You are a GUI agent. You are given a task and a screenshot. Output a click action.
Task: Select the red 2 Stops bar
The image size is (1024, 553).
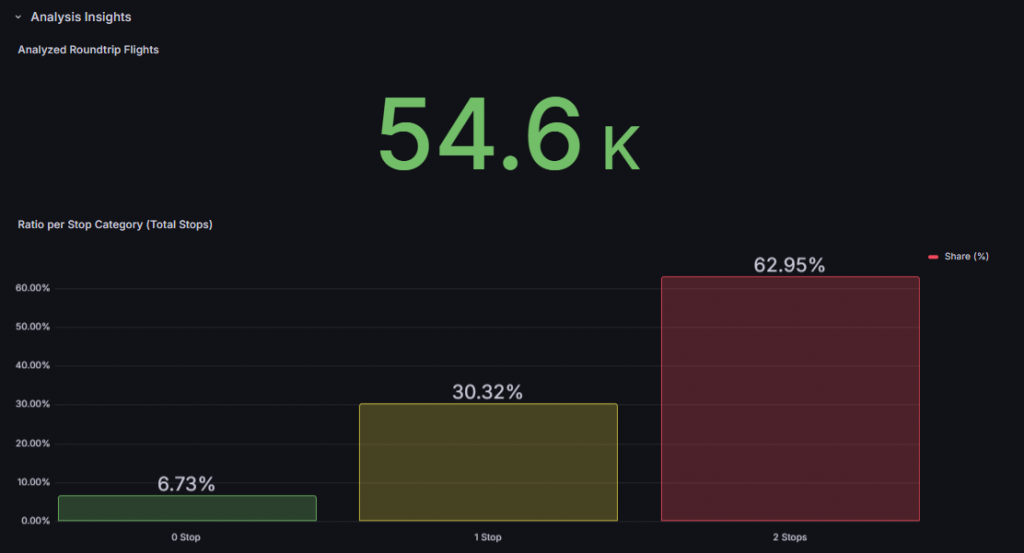click(790, 398)
